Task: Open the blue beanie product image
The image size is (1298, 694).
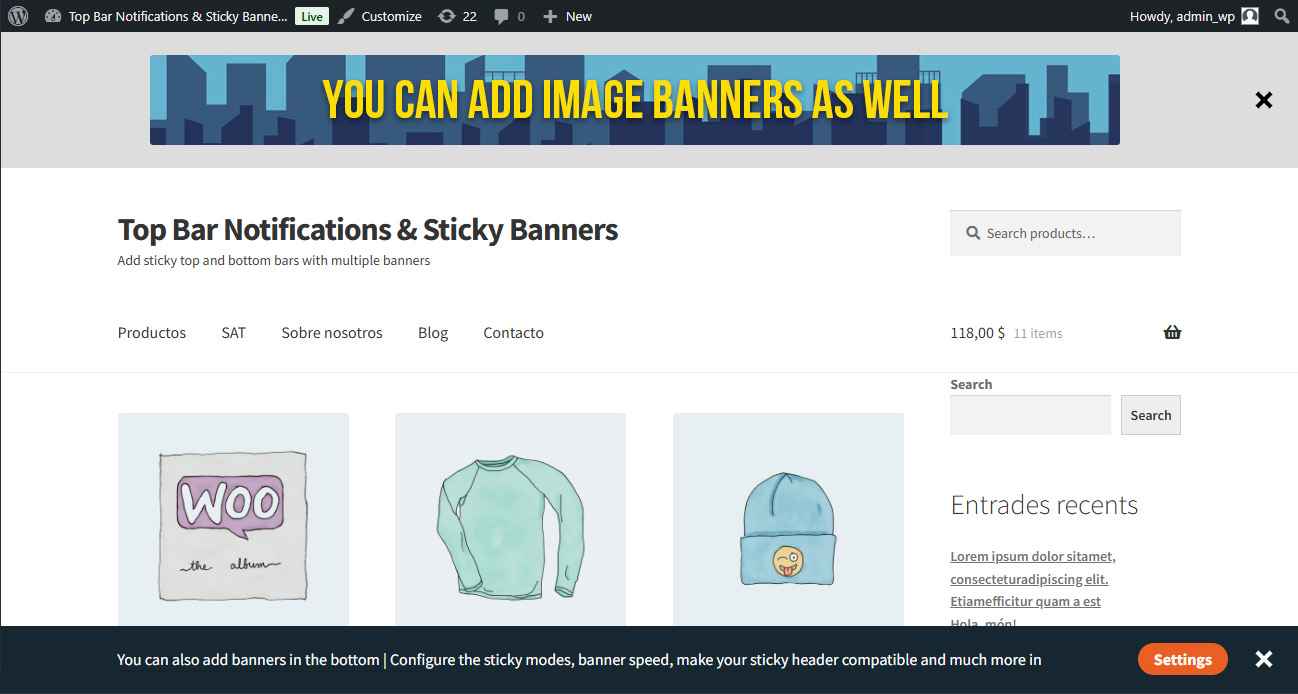Action: click(x=788, y=520)
